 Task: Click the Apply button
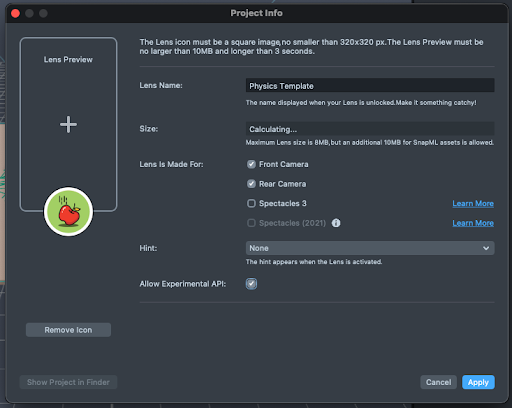point(478,382)
